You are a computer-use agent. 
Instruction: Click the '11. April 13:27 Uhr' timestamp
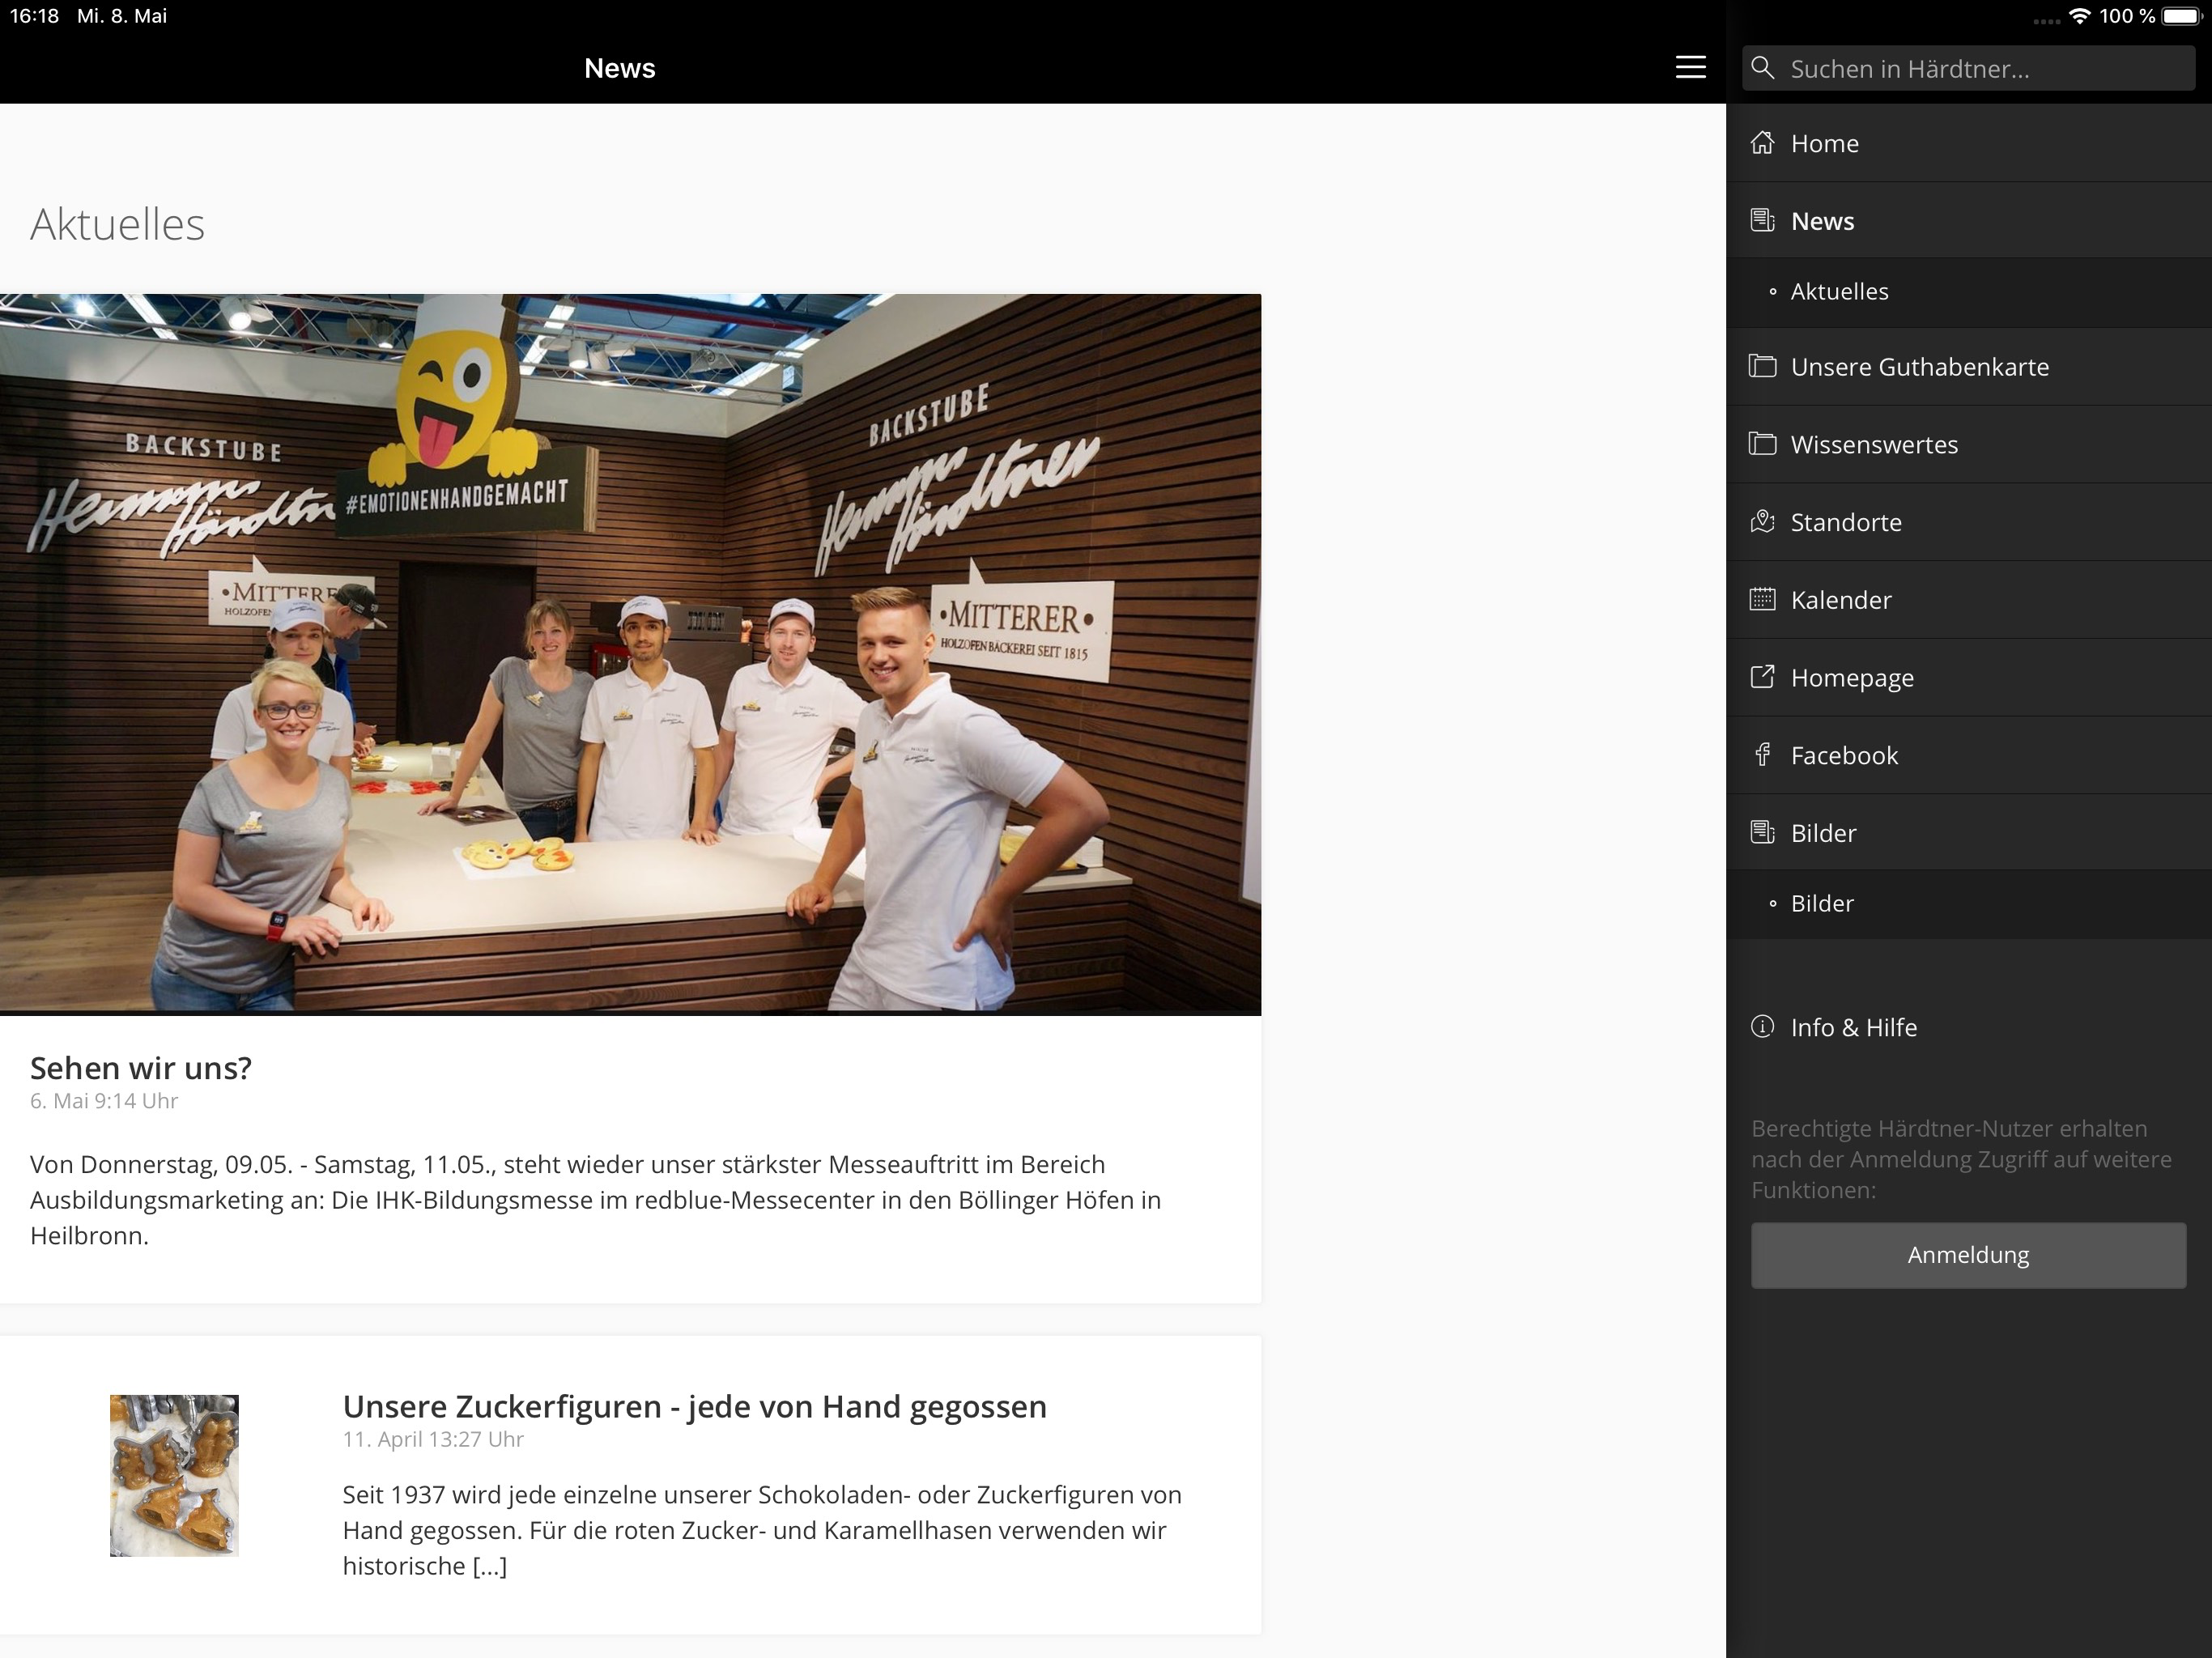[x=433, y=1439]
